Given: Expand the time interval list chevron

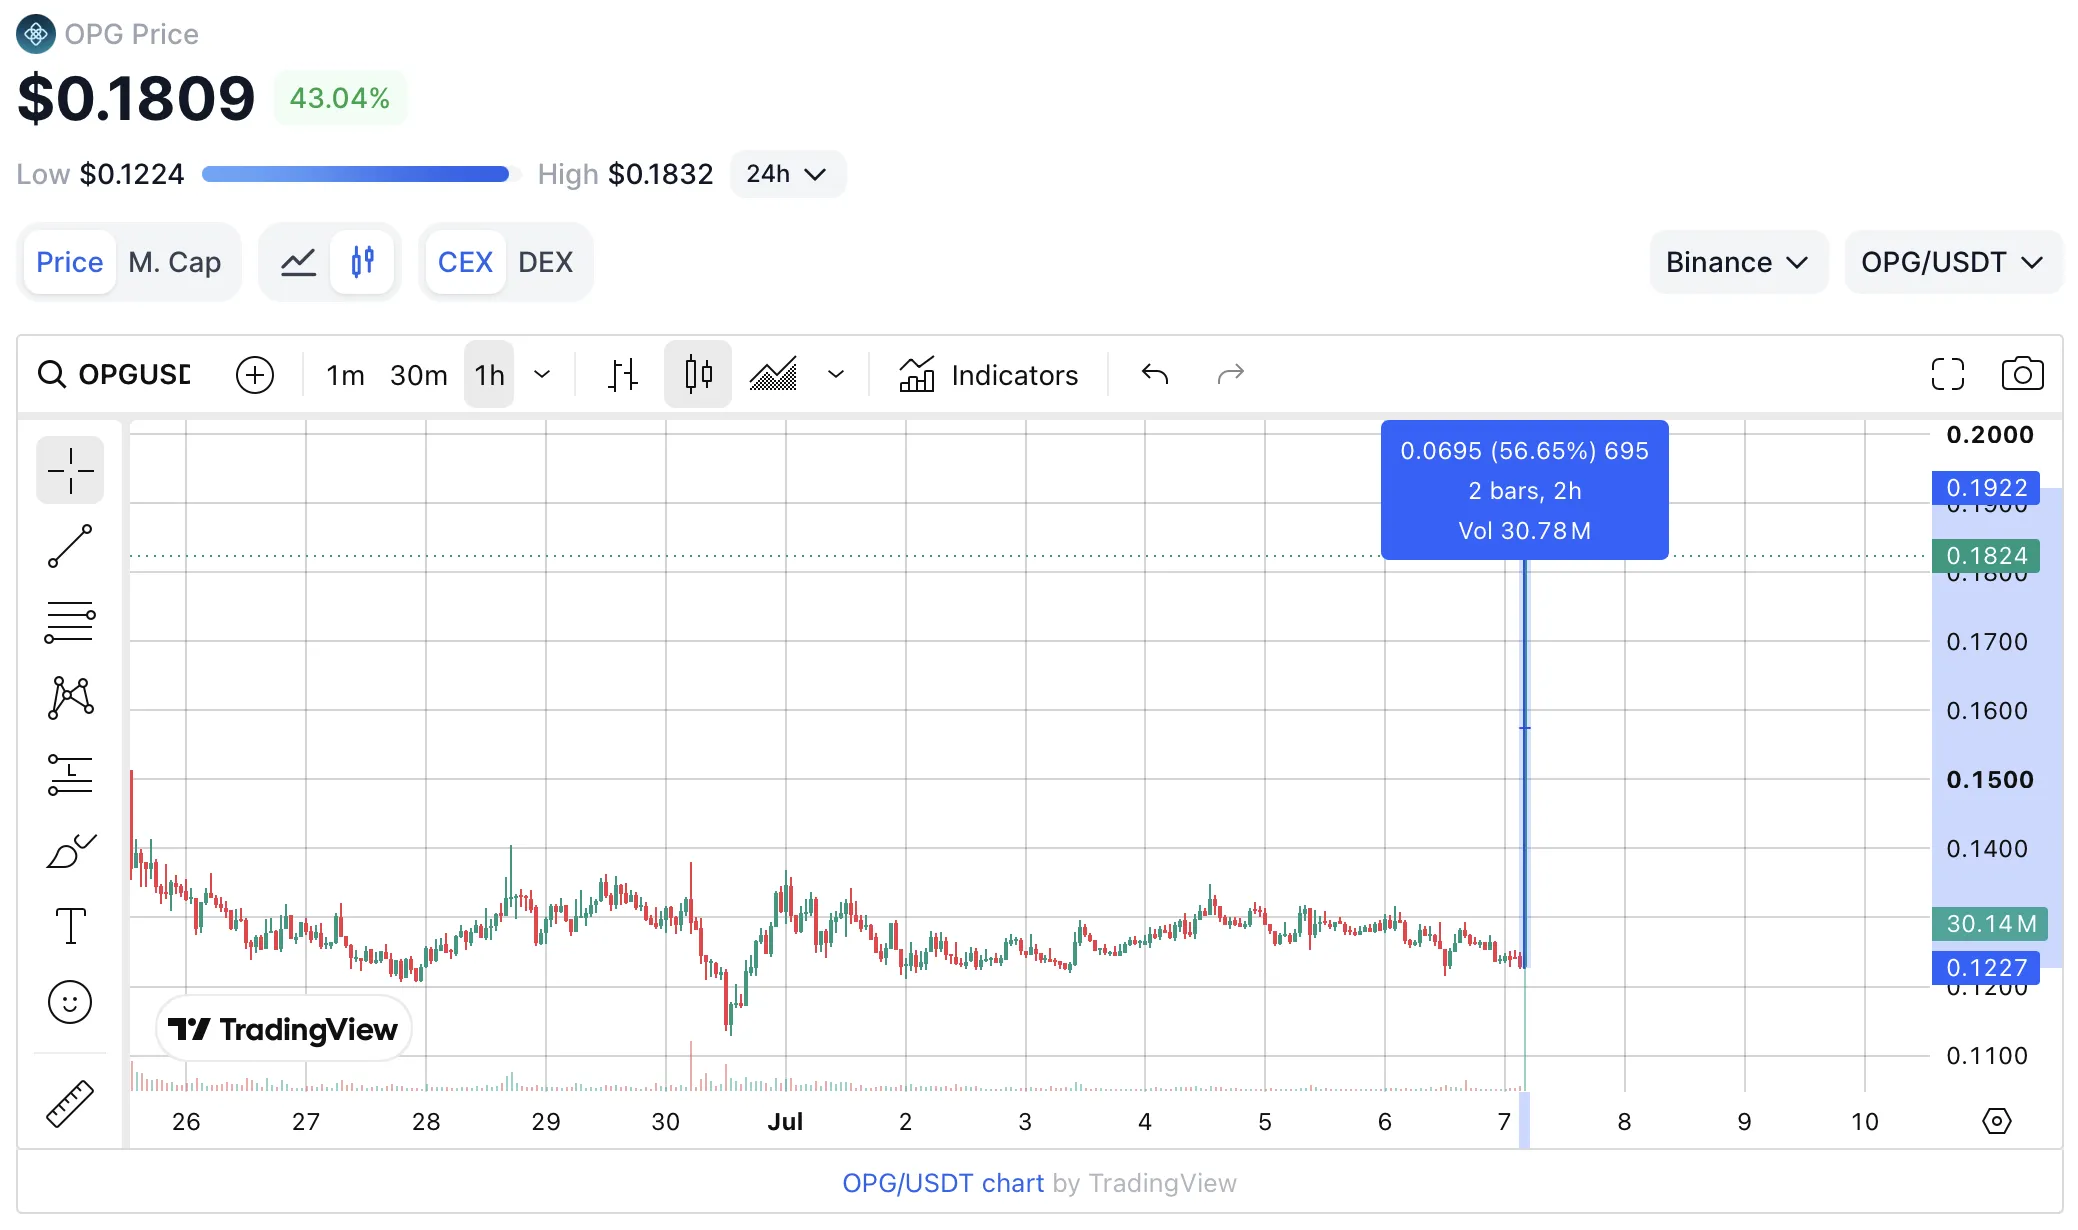Looking at the screenshot, I should 542,375.
